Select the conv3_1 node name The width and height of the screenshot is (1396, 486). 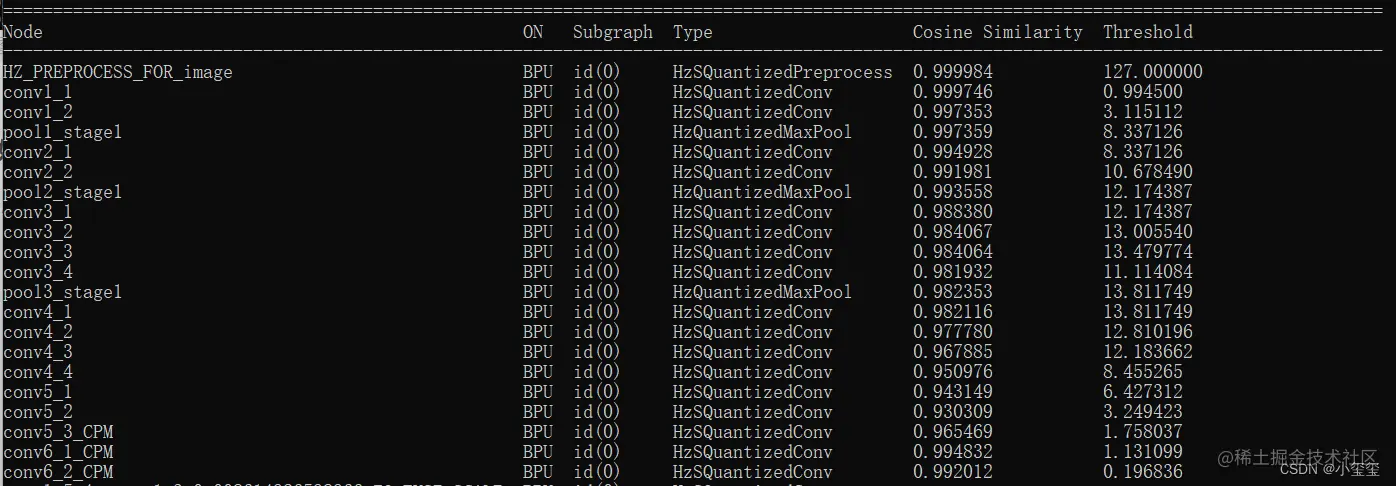38,212
